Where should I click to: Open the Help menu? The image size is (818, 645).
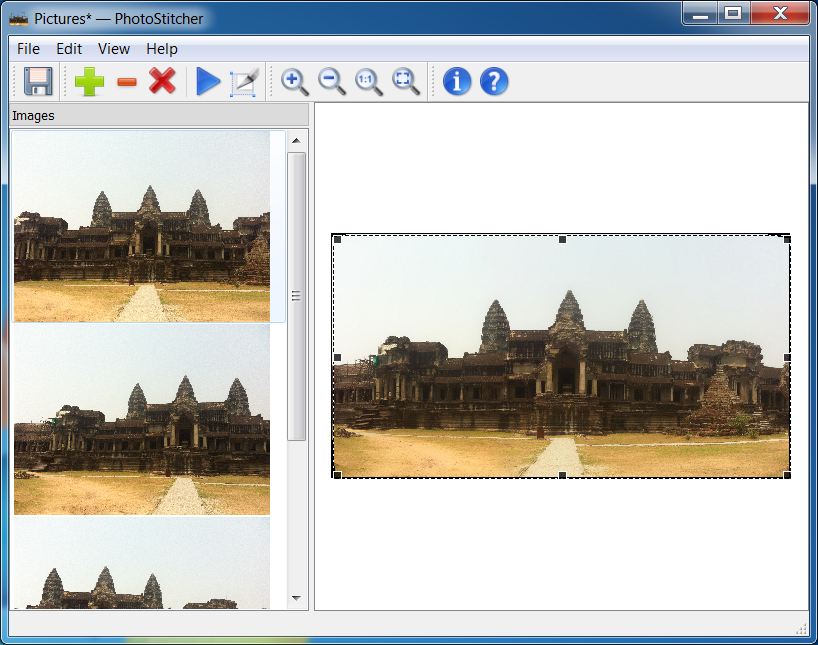[161, 48]
